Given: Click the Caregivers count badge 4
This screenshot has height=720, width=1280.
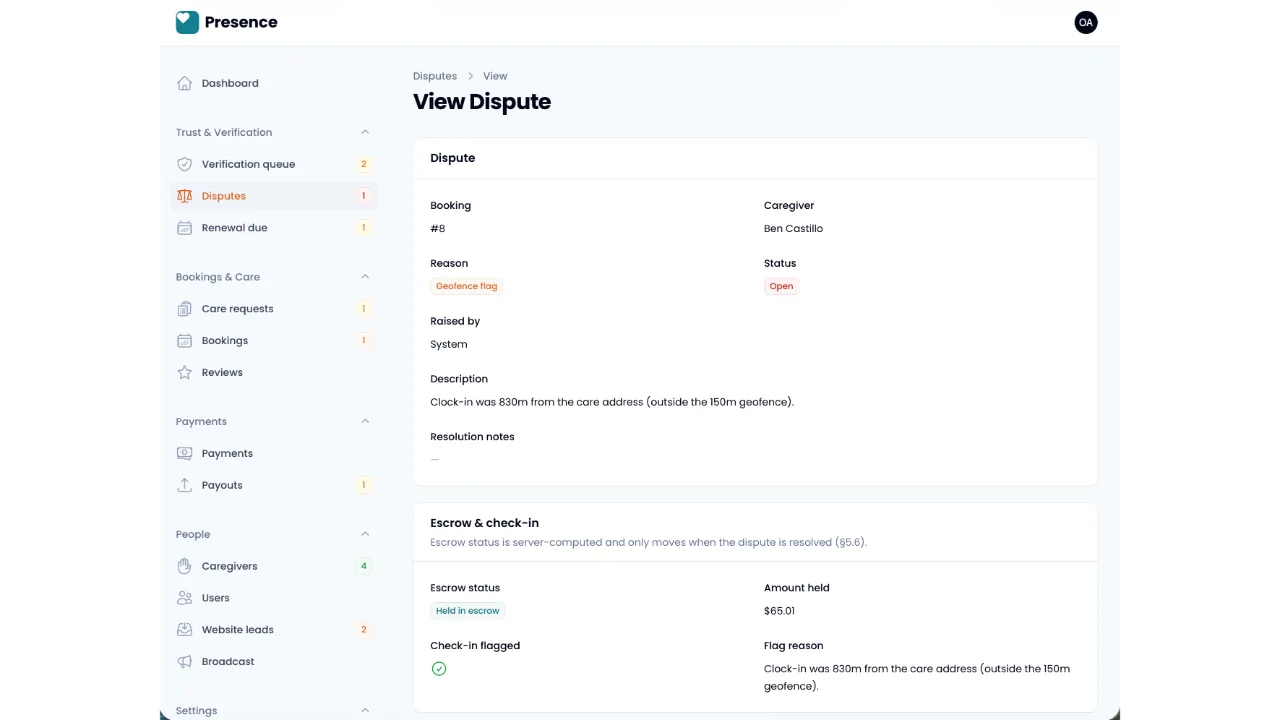Looking at the screenshot, I should (364, 566).
